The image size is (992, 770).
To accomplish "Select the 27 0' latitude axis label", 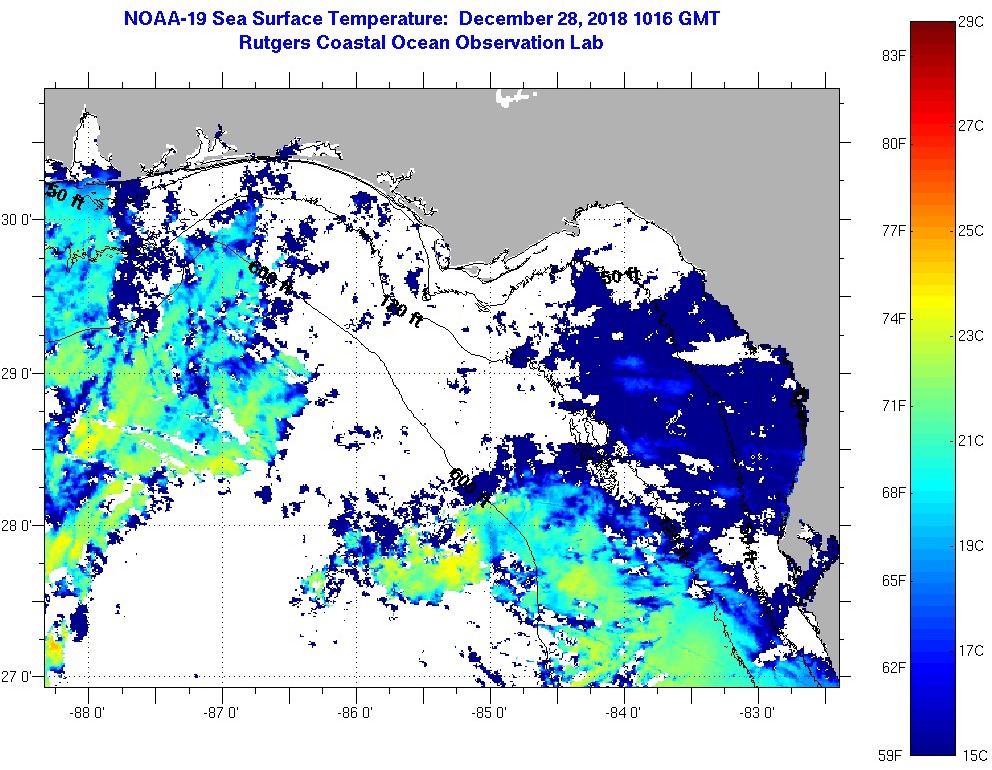I will click(x=20, y=677).
